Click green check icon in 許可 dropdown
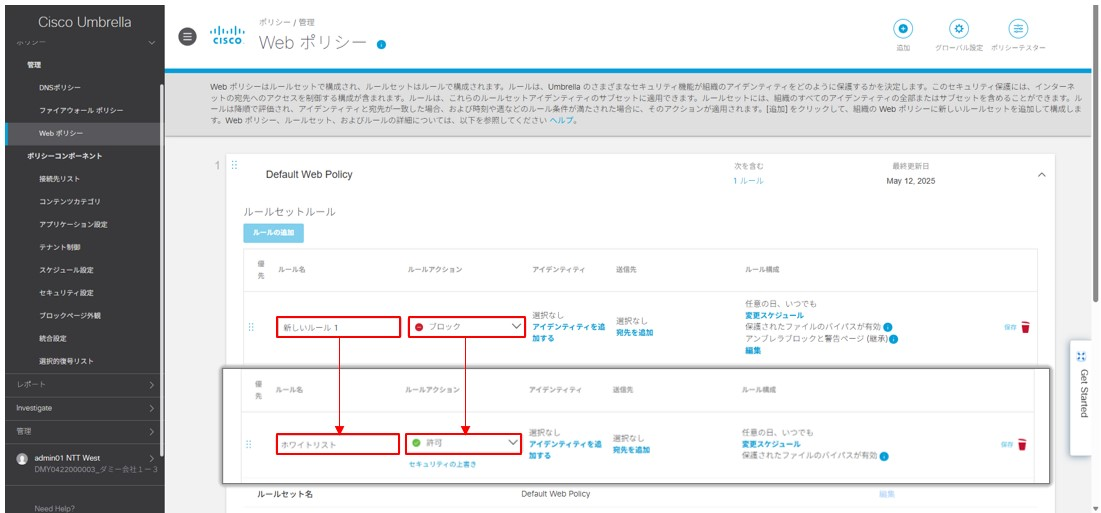 tap(416, 444)
